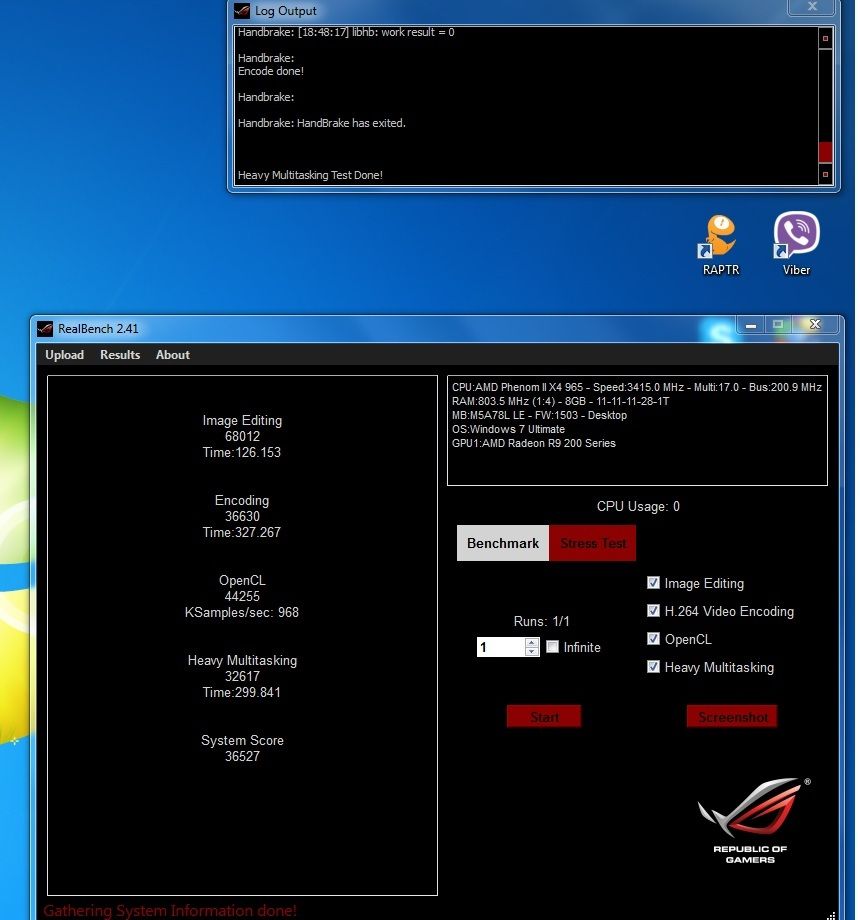Minimize the RealBench window
This screenshot has height=920, width=860.
[751, 325]
